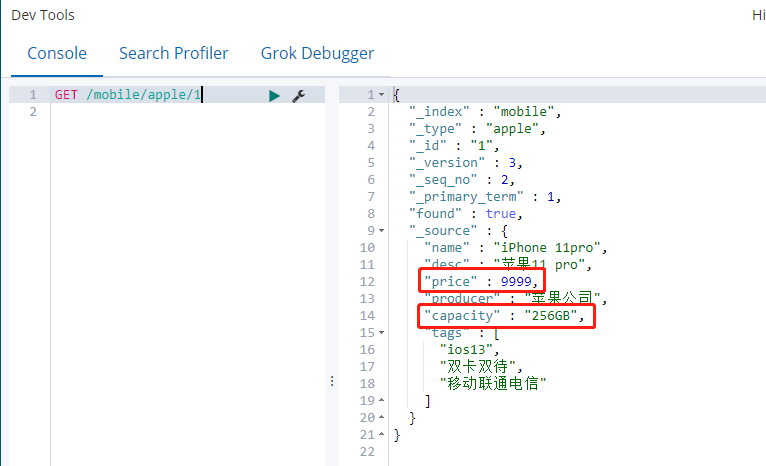The height and width of the screenshot is (466, 766).
Task: Click the "_index" : "mobile" line
Action: coord(485,111)
